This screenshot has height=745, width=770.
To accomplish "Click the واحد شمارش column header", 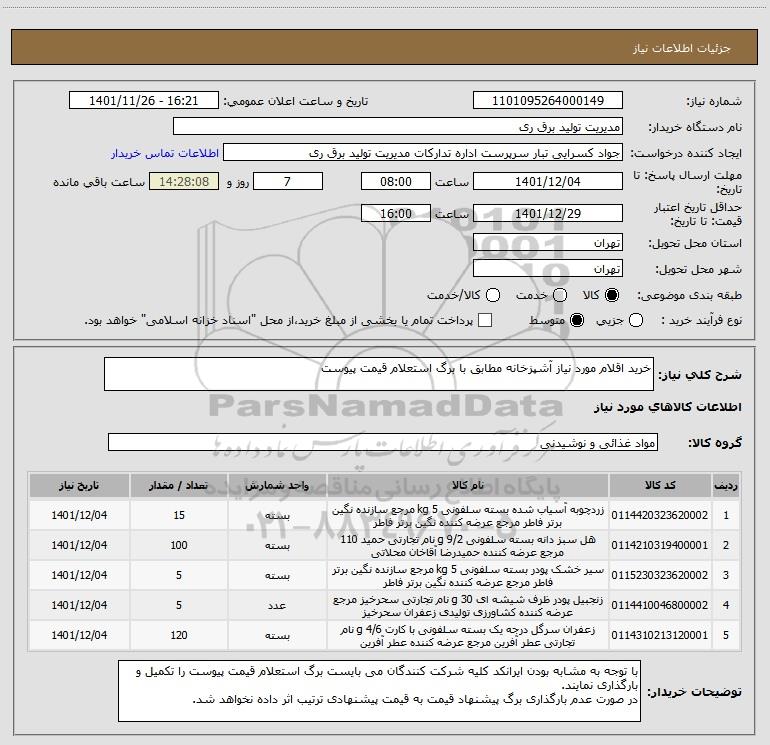I will click(277, 486).
